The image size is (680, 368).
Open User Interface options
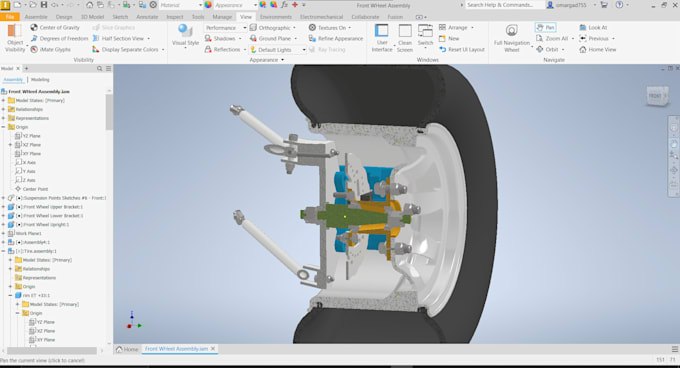click(382, 38)
